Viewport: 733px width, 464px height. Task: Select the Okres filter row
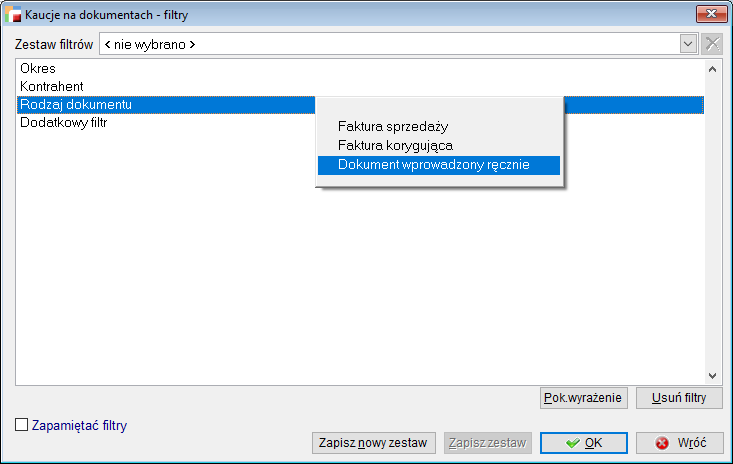(38, 69)
